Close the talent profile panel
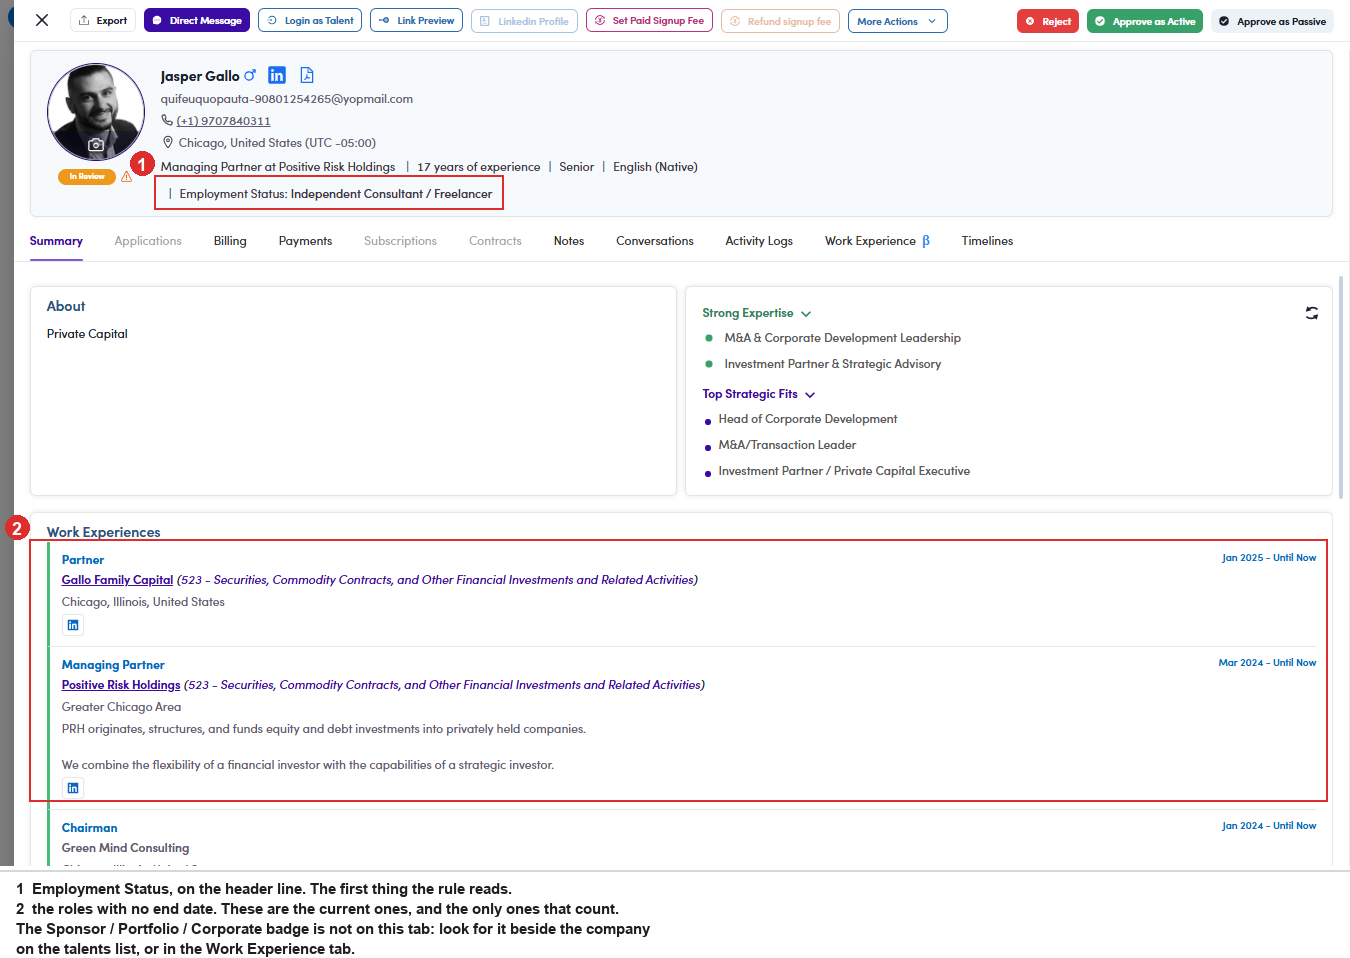The width and height of the screenshot is (1350, 958). tap(42, 20)
